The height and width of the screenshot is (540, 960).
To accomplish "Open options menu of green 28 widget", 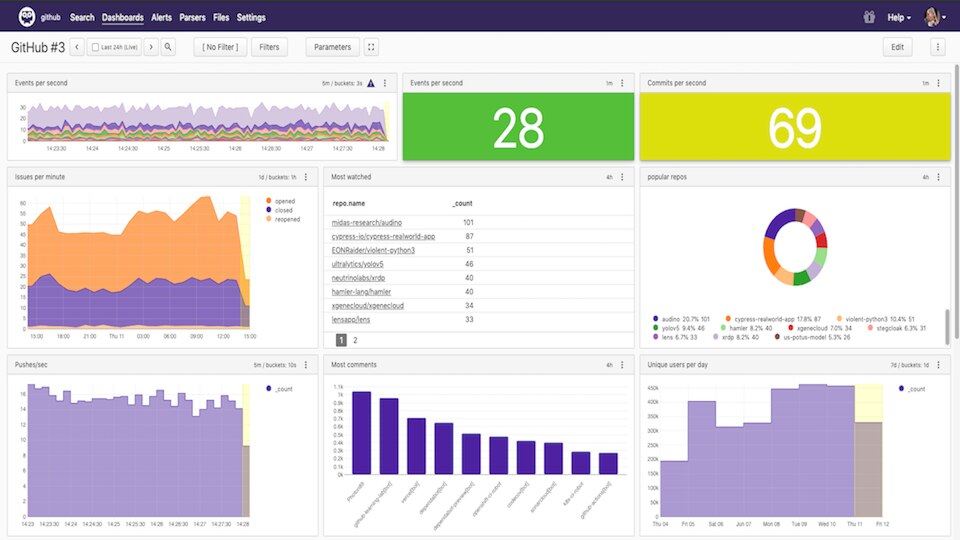I will 622,83.
